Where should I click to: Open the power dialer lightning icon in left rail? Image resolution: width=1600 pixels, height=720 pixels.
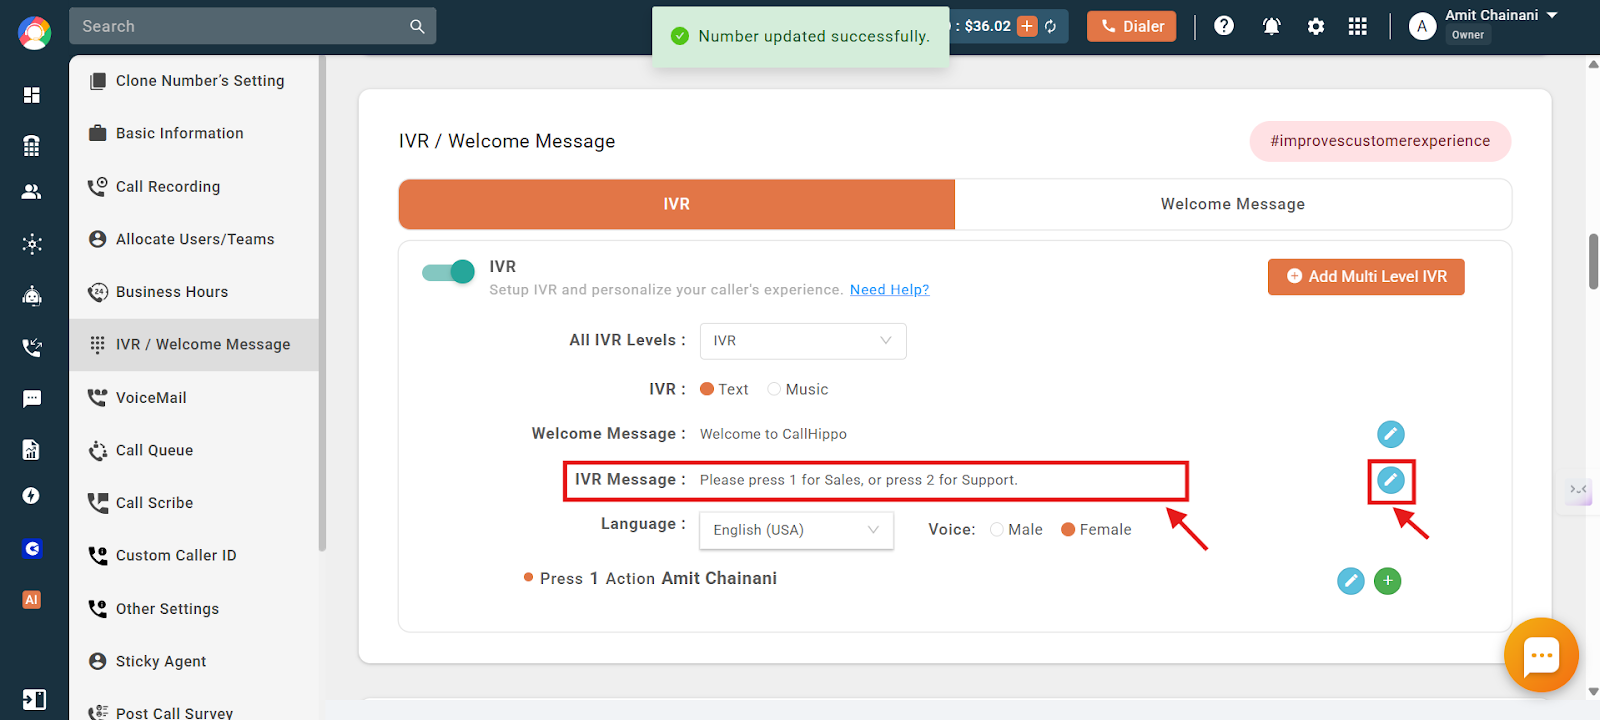[32, 496]
